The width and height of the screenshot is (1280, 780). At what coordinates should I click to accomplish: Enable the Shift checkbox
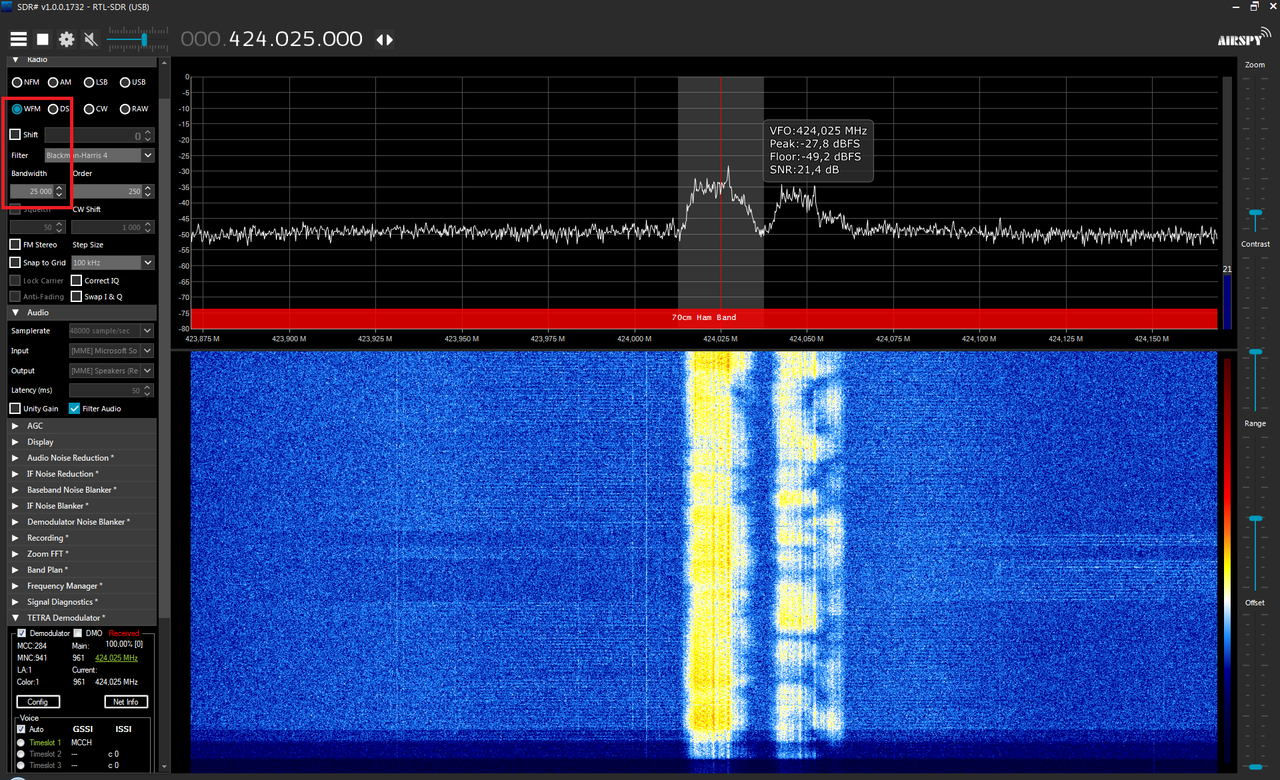click(15, 134)
